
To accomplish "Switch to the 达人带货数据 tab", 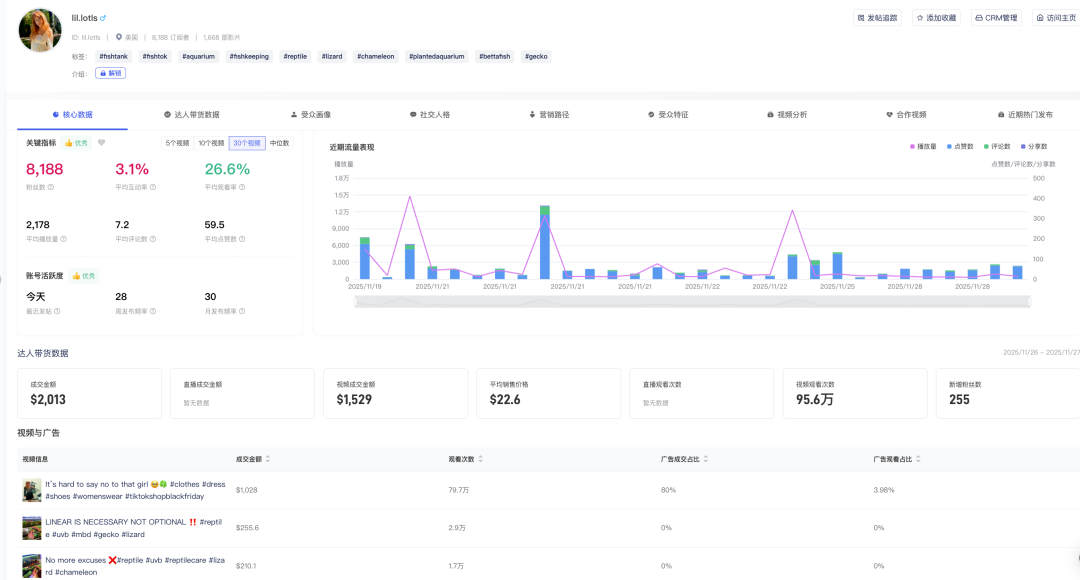I will 191,115.
